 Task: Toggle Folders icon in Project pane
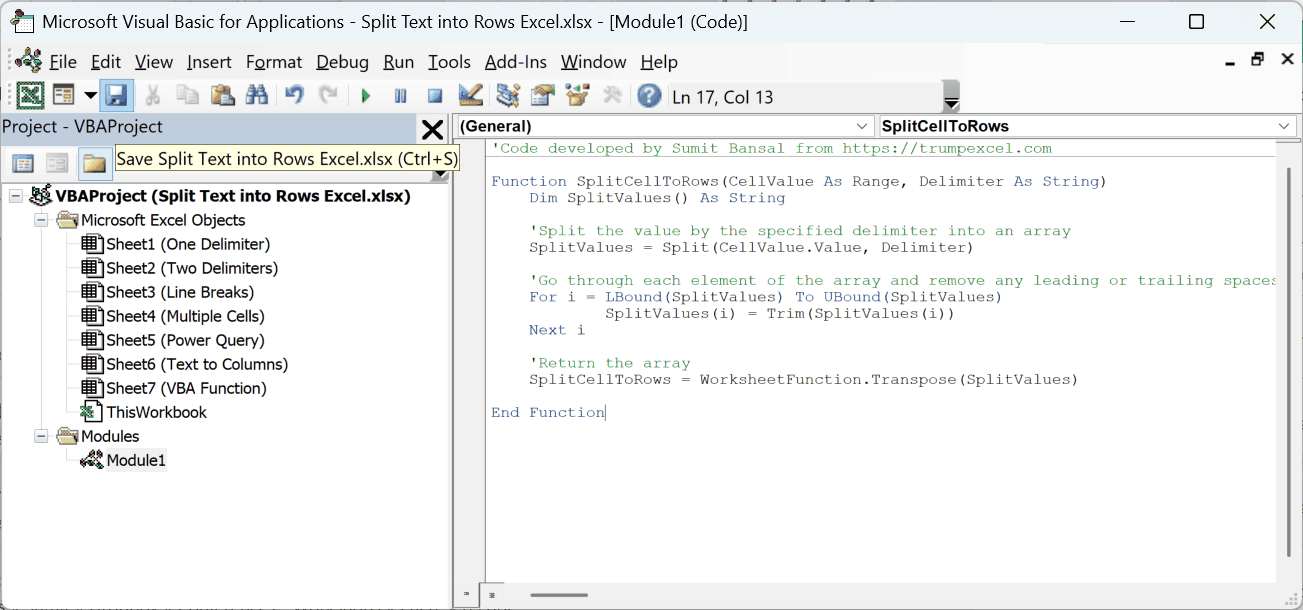tap(95, 163)
